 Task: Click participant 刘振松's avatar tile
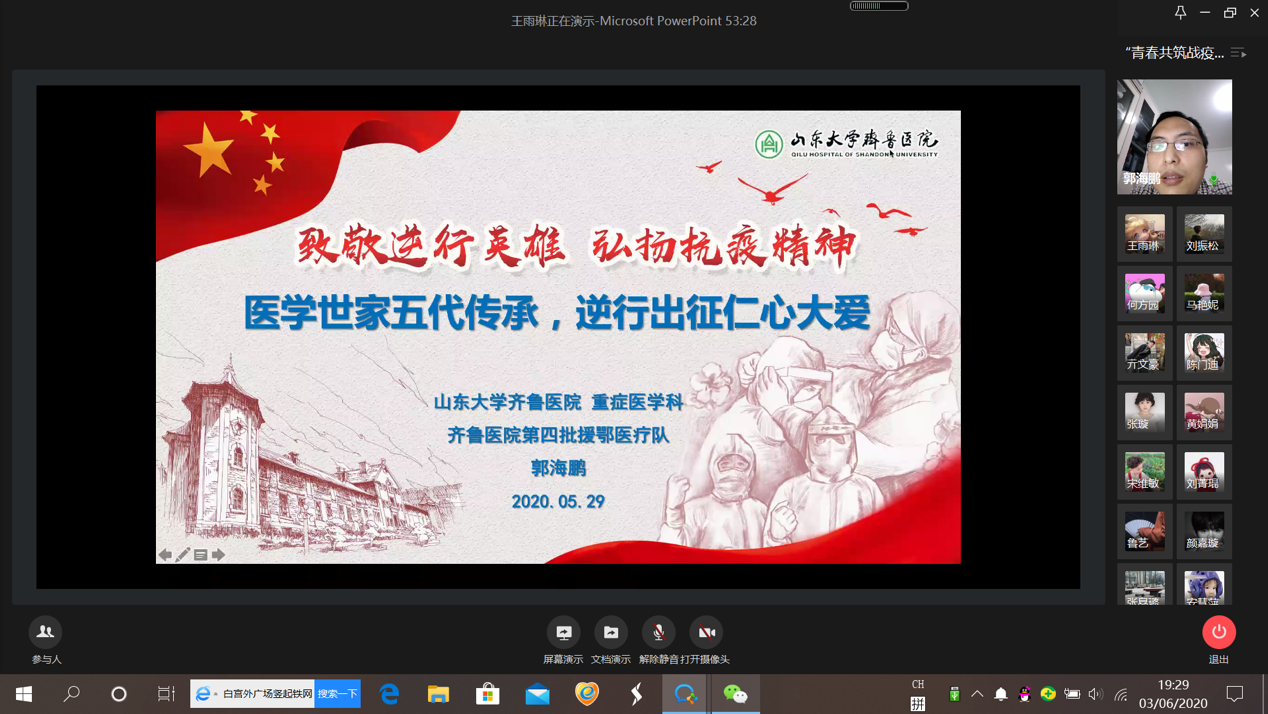coord(1204,234)
